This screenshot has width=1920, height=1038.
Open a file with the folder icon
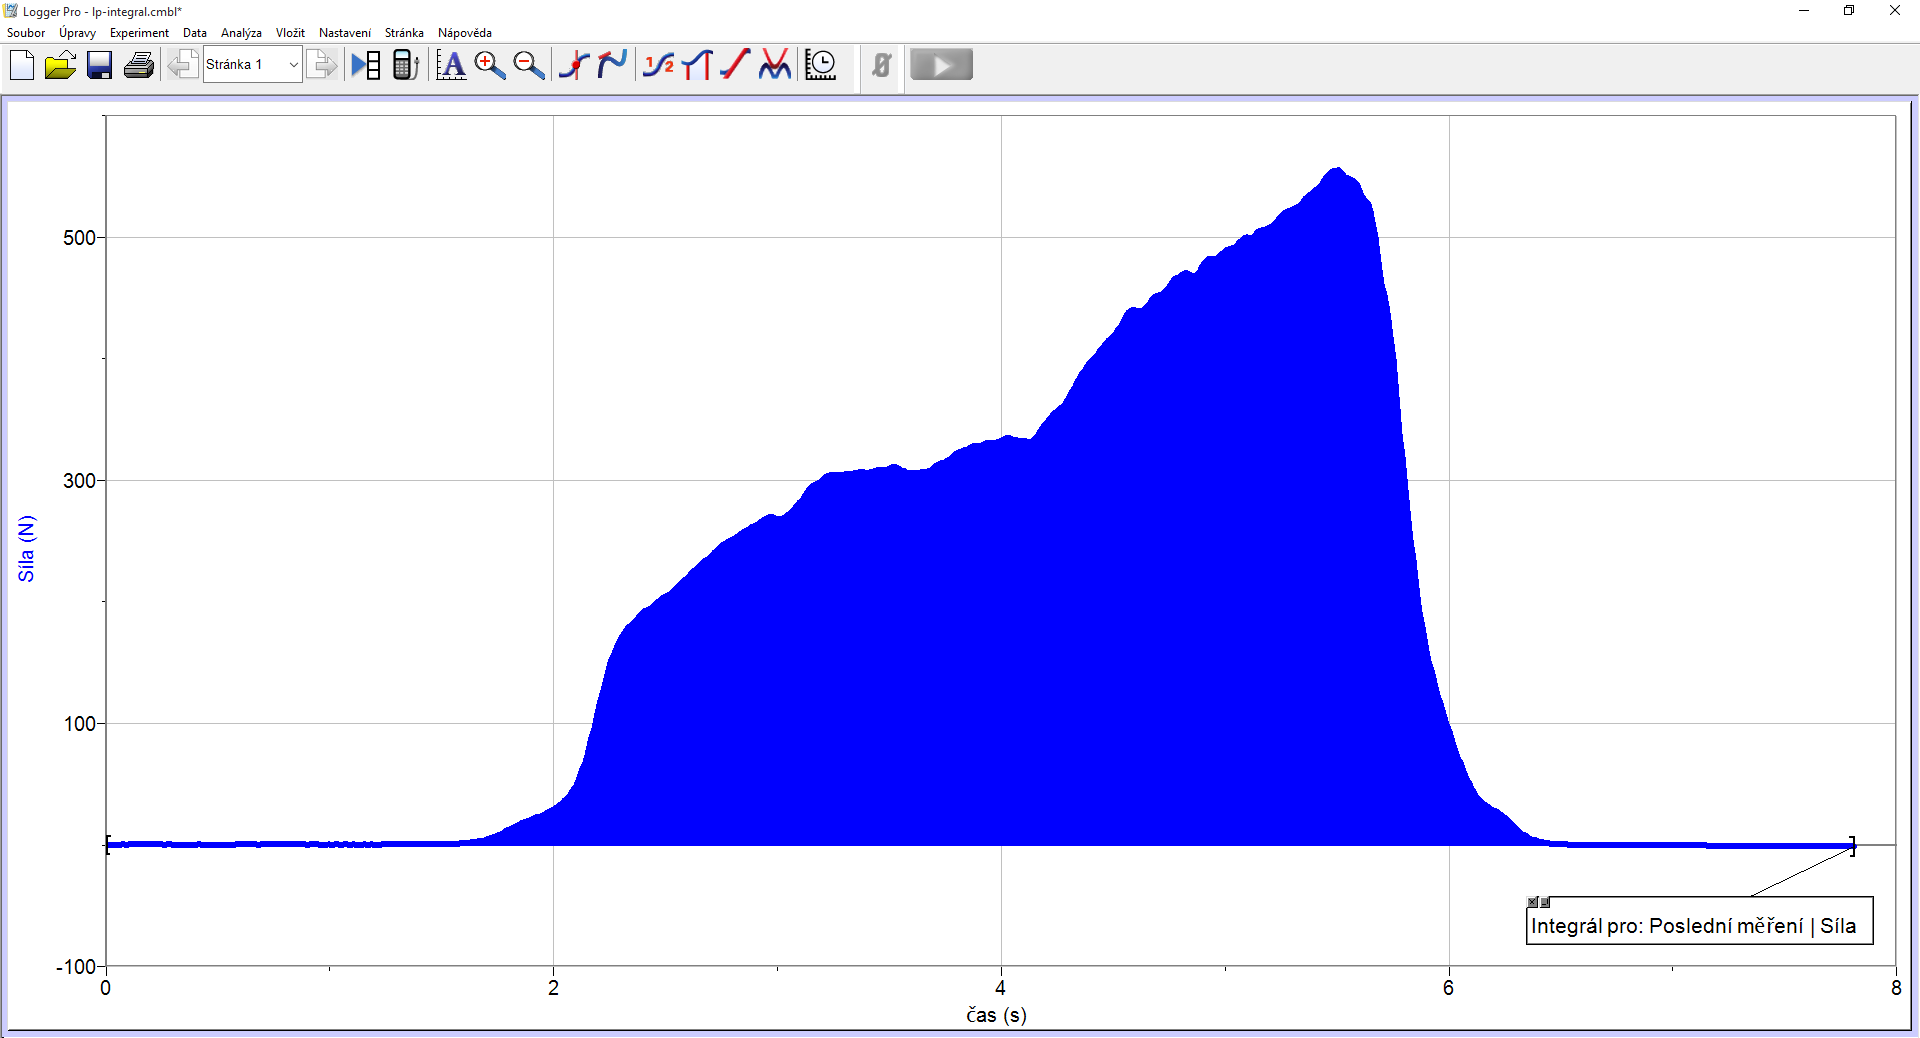60,65
